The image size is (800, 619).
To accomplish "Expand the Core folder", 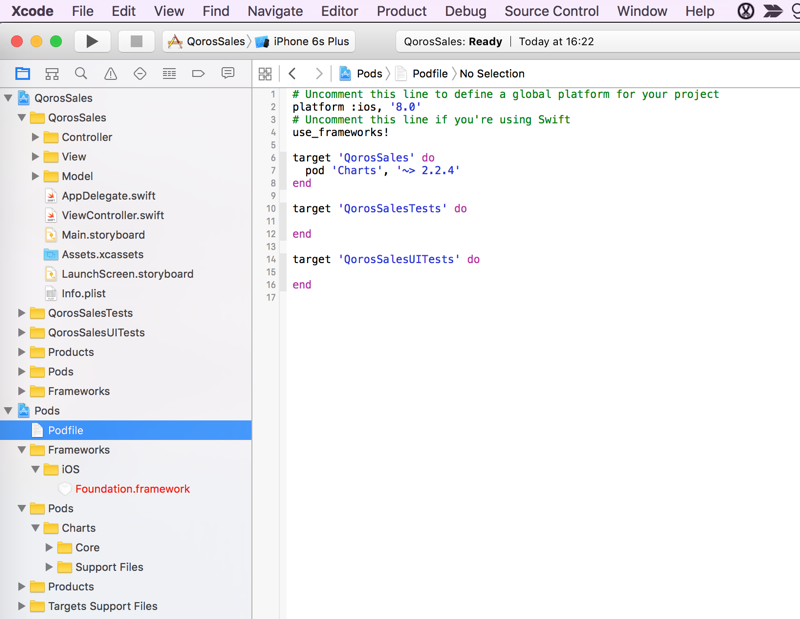I will tap(49, 547).
